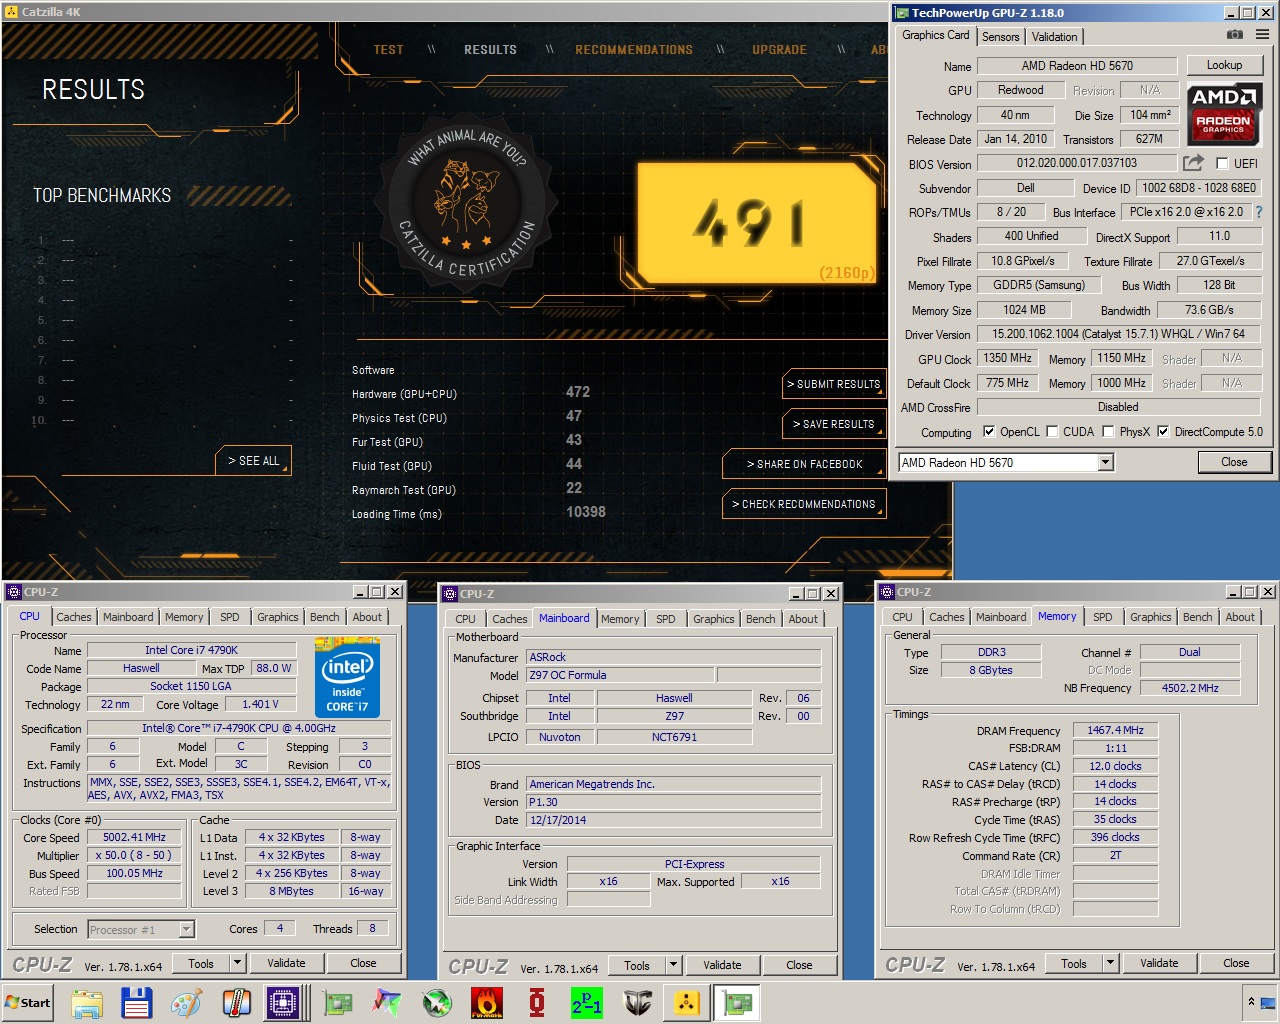Toggle the CUDA checkbox
1280x1024 pixels.
[x=1052, y=432]
